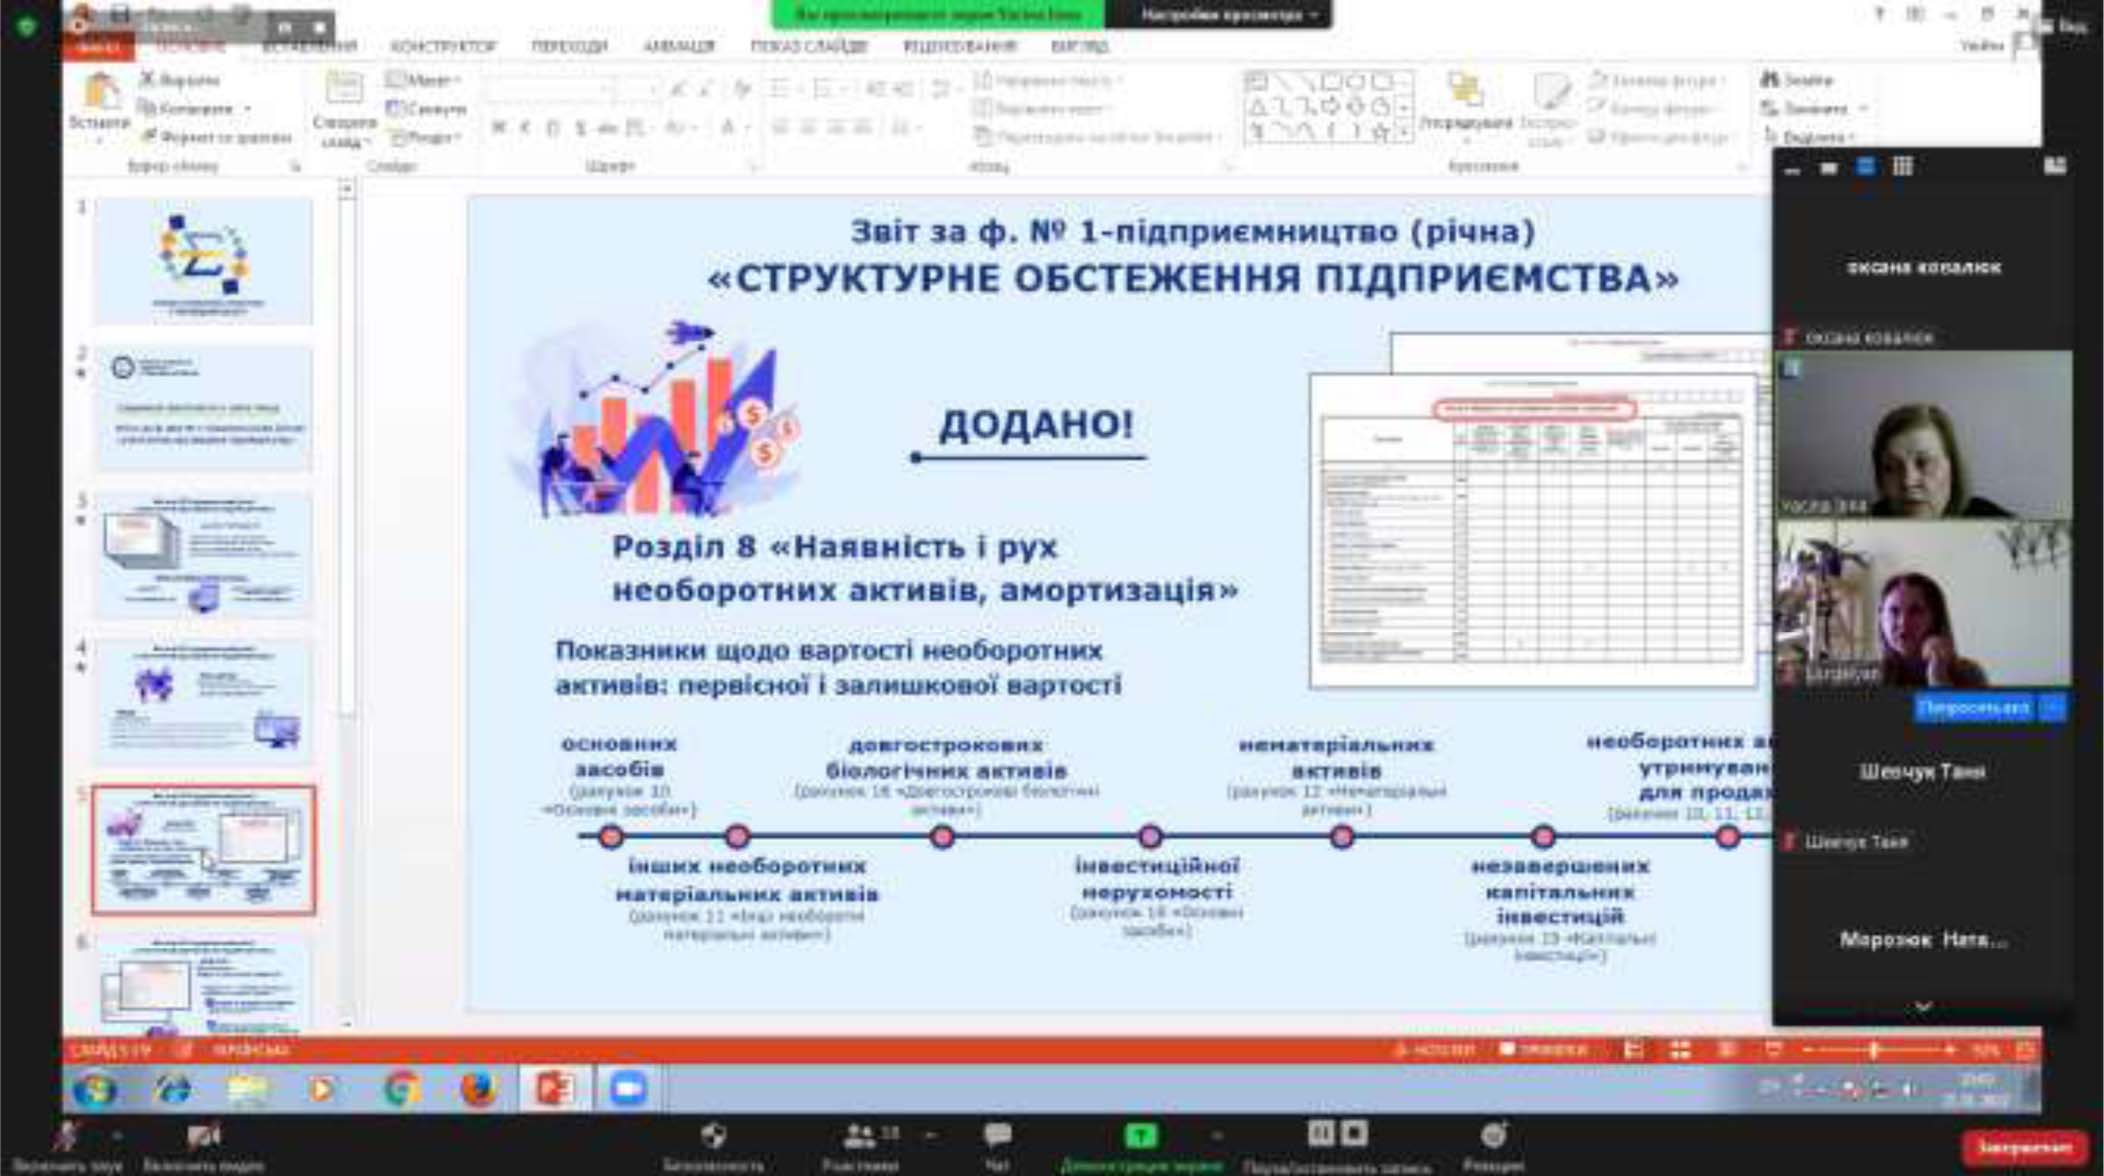Switch to the Вставлення (Insert) tab

[x=310, y=46]
